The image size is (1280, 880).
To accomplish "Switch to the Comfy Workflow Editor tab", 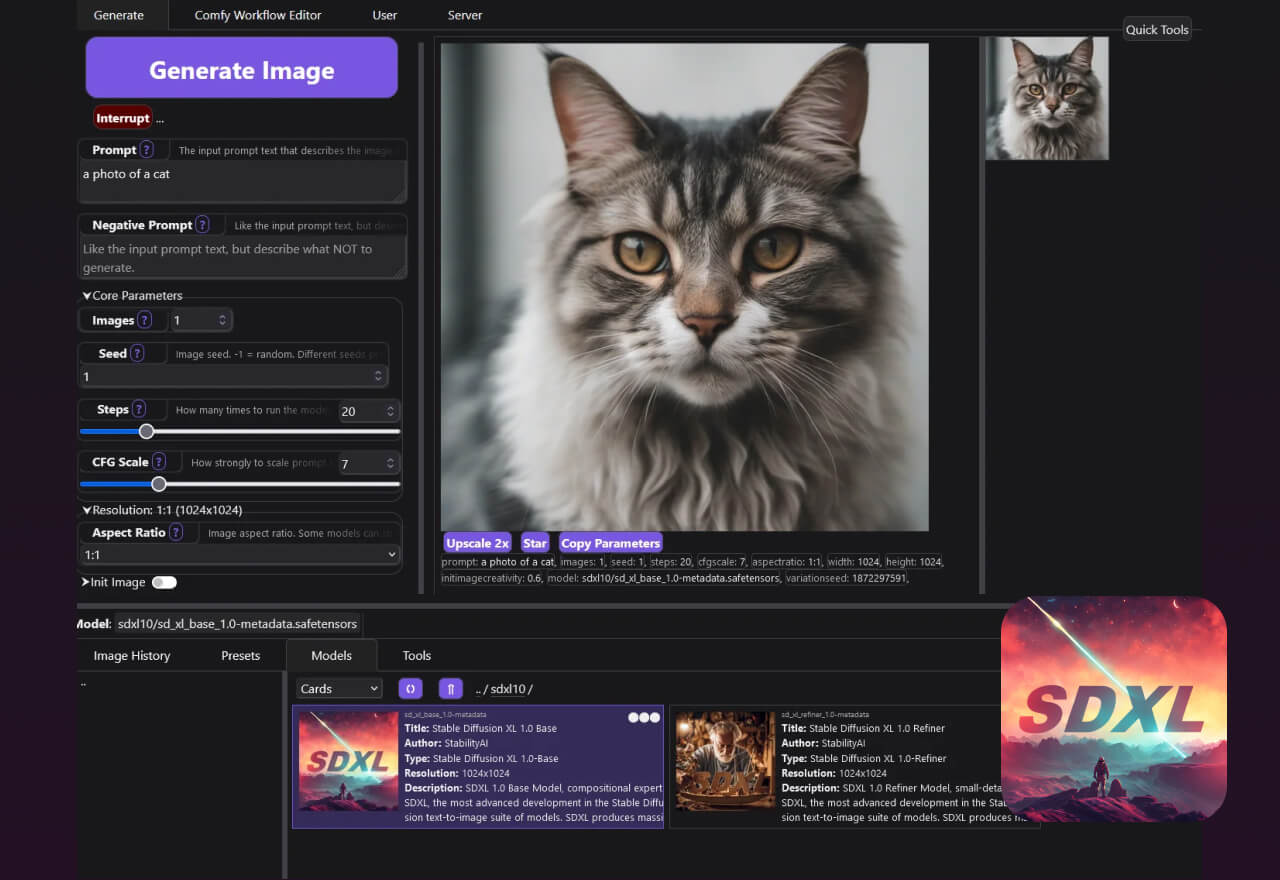I will click(x=257, y=15).
